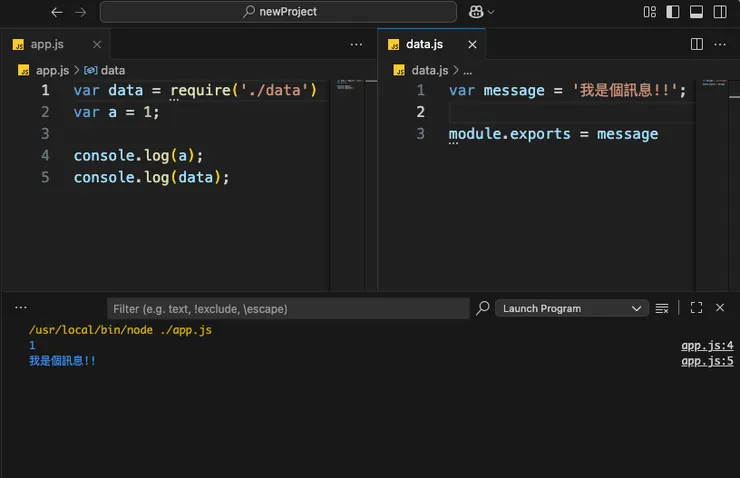Click console output '1'
740x478 pixels.
pyautogui.click(x=32, y=345)
